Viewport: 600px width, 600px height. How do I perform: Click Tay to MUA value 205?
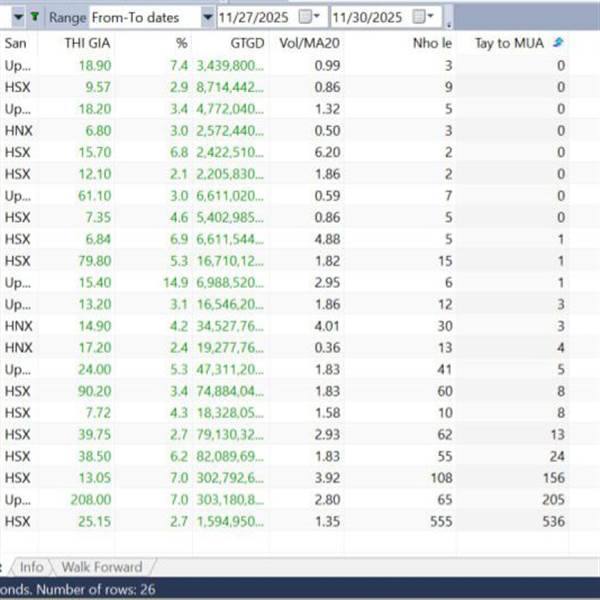pyautogui.click(x=553, y=499)
